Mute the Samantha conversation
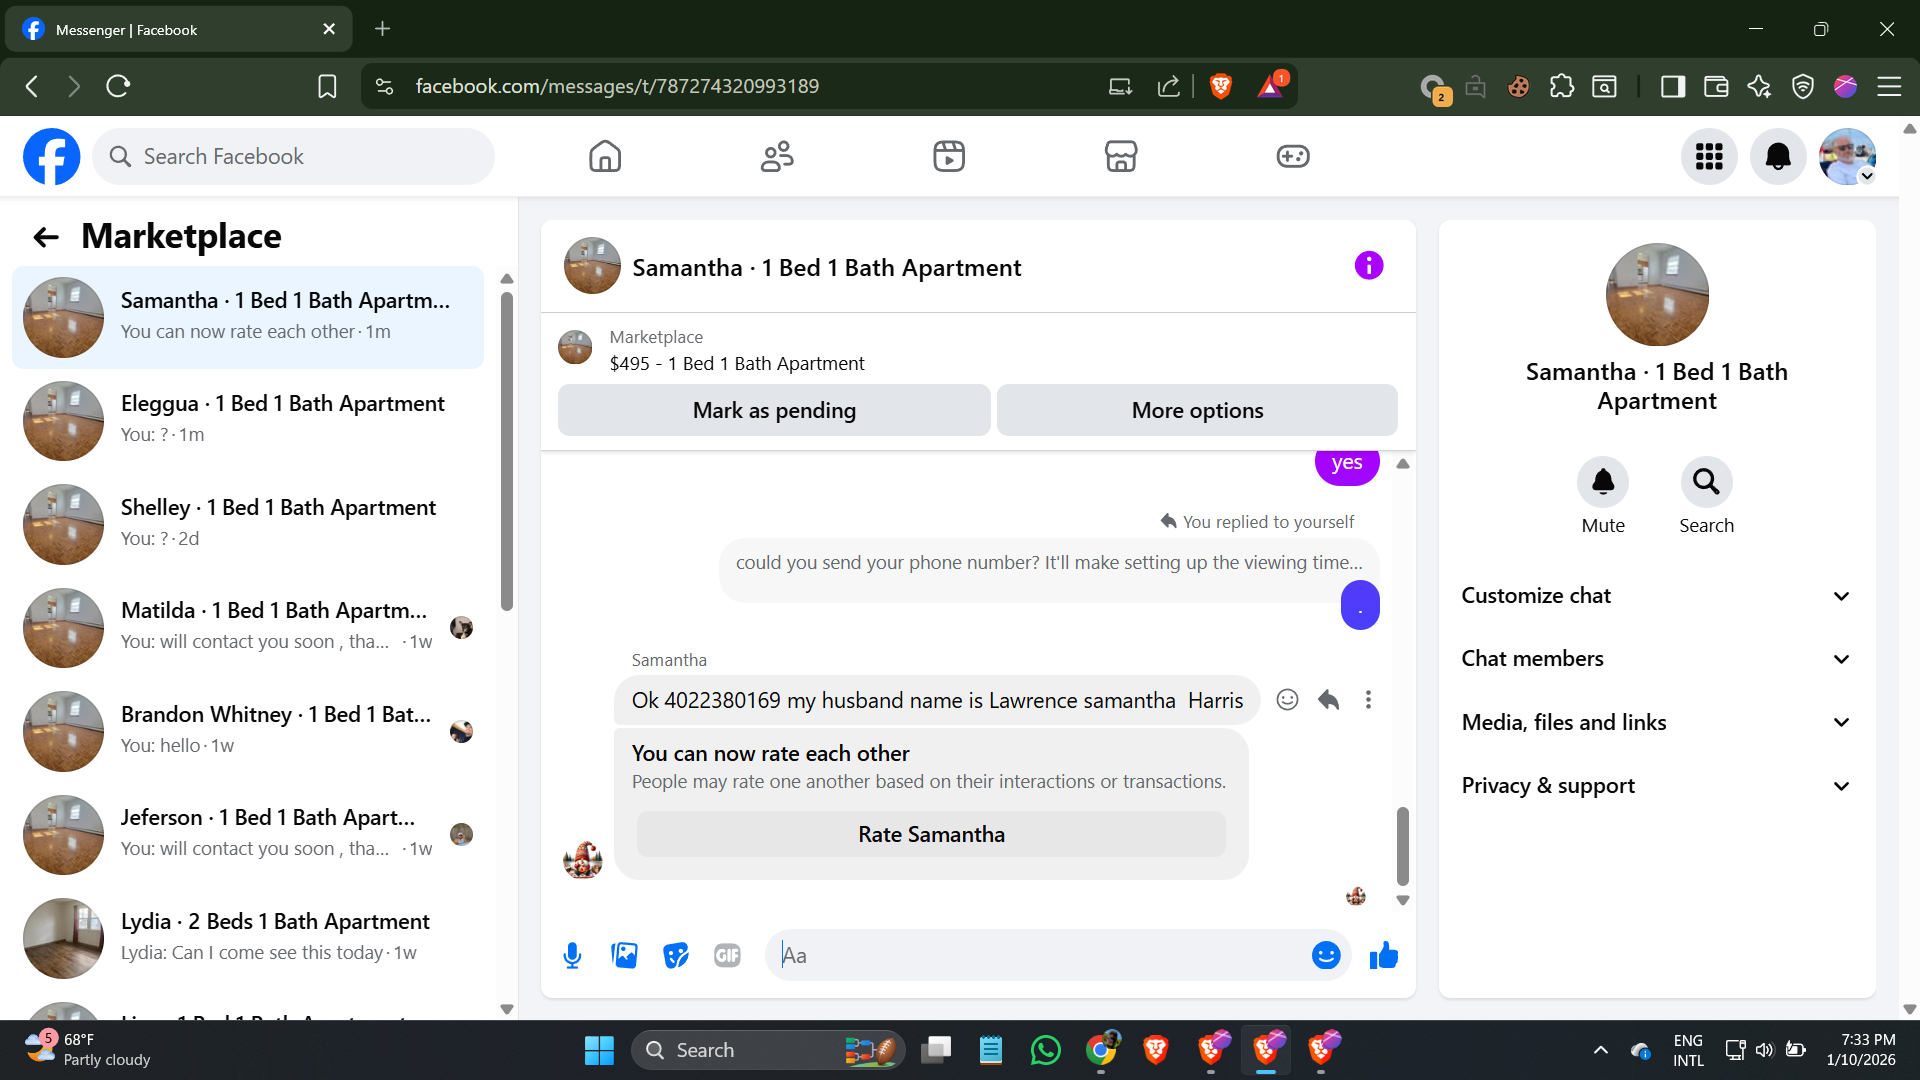Screen dimensions: 1920x1080 pyautogui.click(x=1602, y=483)
